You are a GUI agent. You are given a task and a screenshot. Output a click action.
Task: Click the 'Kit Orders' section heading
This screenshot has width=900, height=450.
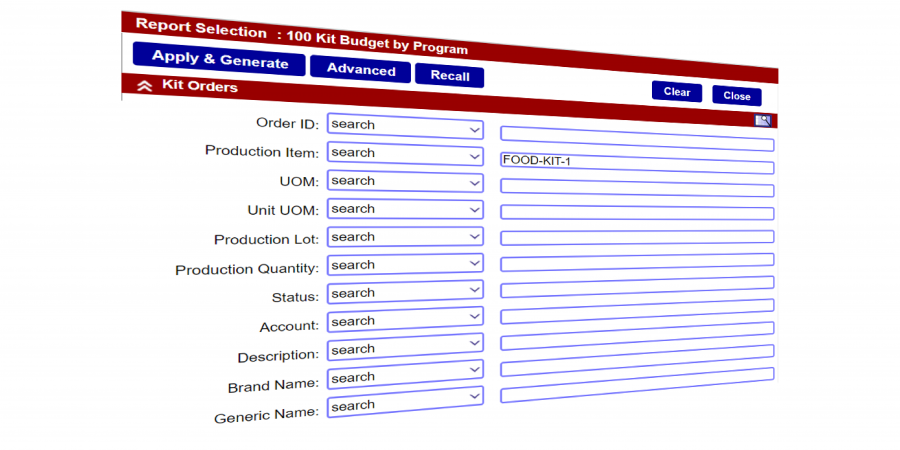199,86
